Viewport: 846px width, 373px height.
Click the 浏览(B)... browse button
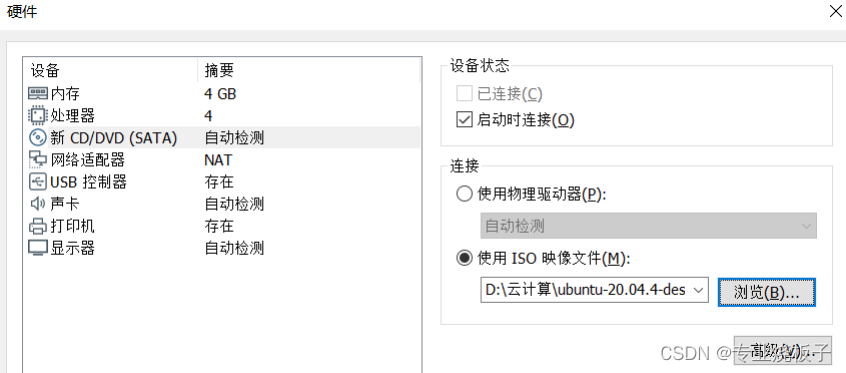pos(767,292)
